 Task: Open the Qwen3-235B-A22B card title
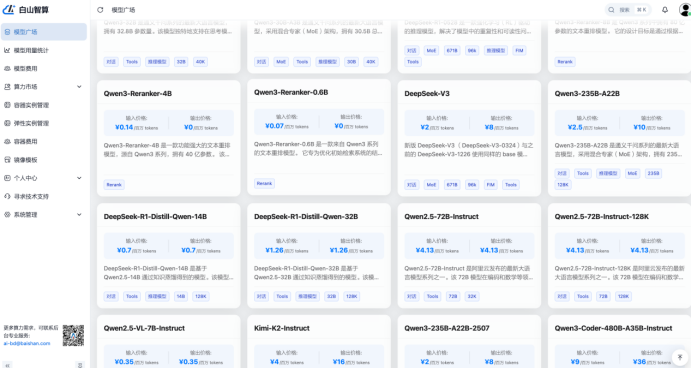(587, 93)
